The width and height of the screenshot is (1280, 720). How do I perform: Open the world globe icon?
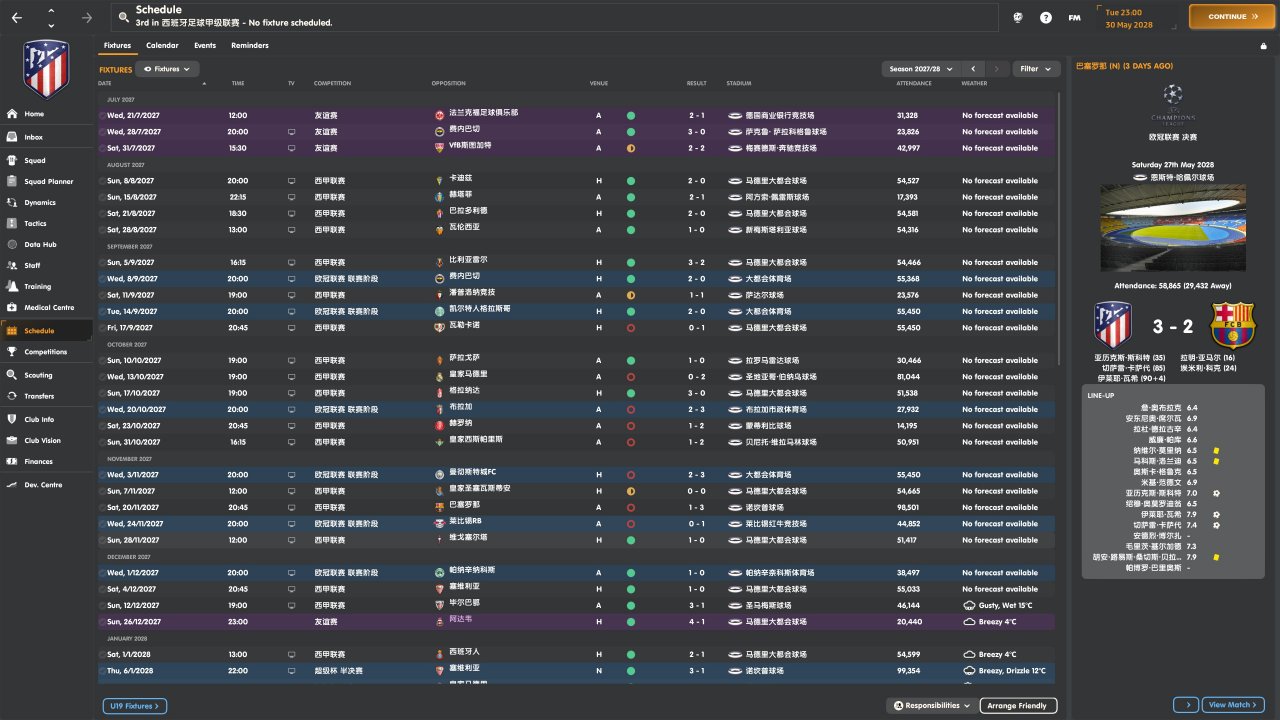[x=1018, y=18]
